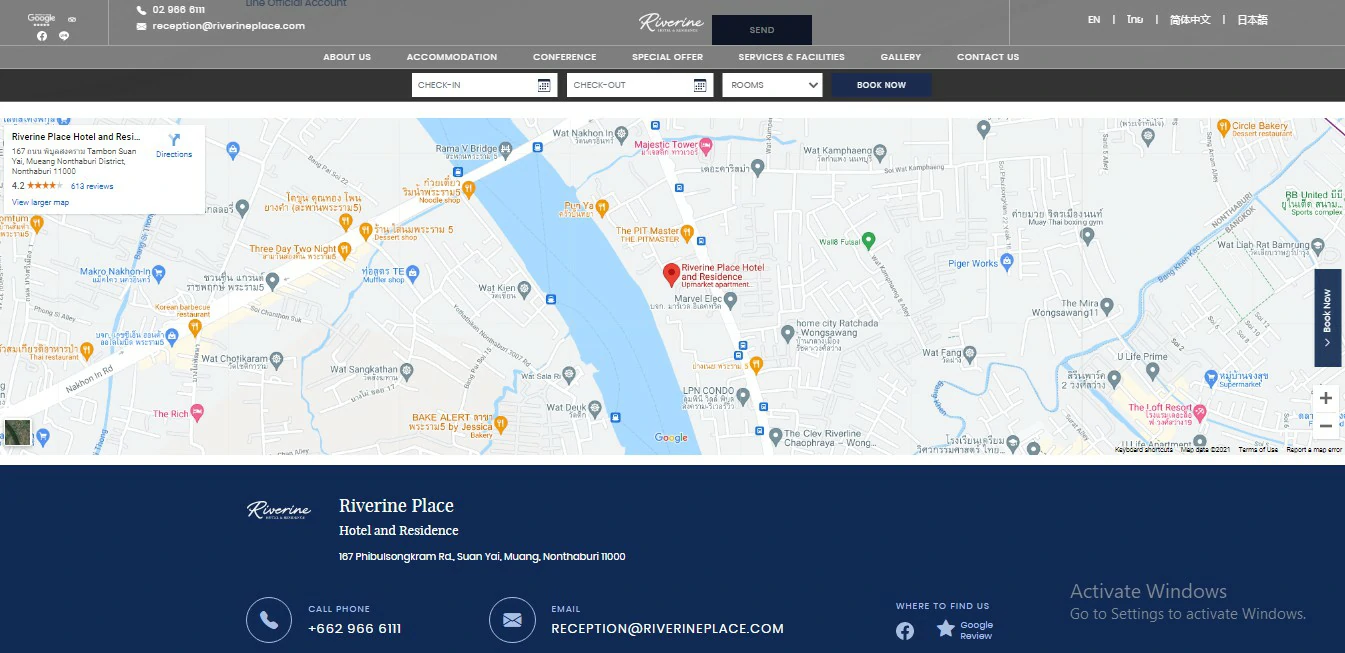Open the Special Offer menu item
This screenshot has height=653, width=1345.
click(667, 57)
